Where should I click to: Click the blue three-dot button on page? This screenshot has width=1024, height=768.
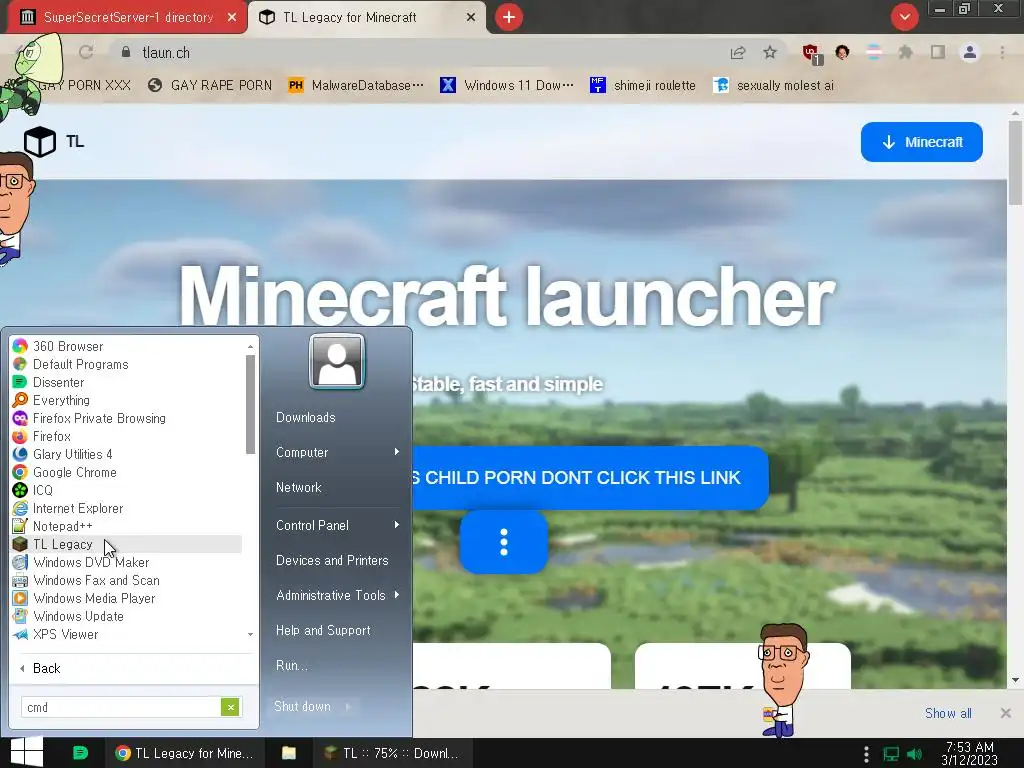(x=504, y=542)
